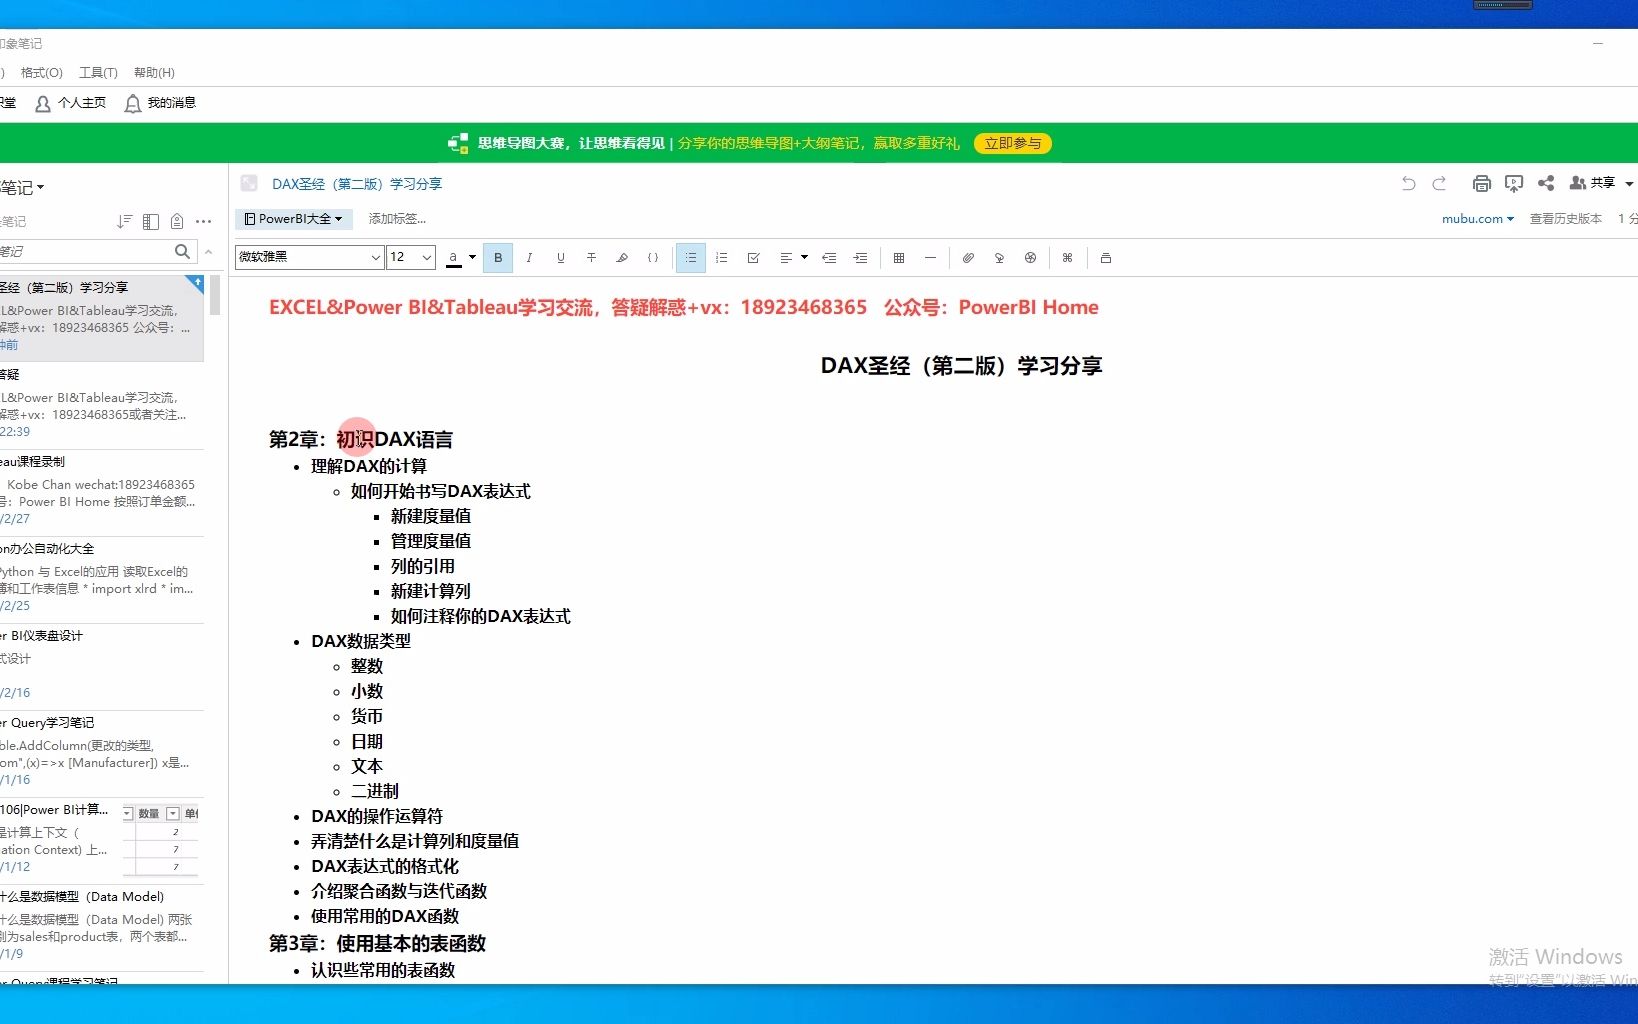The width and height of the screenshot is (1638, 1024).
Task: Open the font family combo box
Action: tap(309, 257)
